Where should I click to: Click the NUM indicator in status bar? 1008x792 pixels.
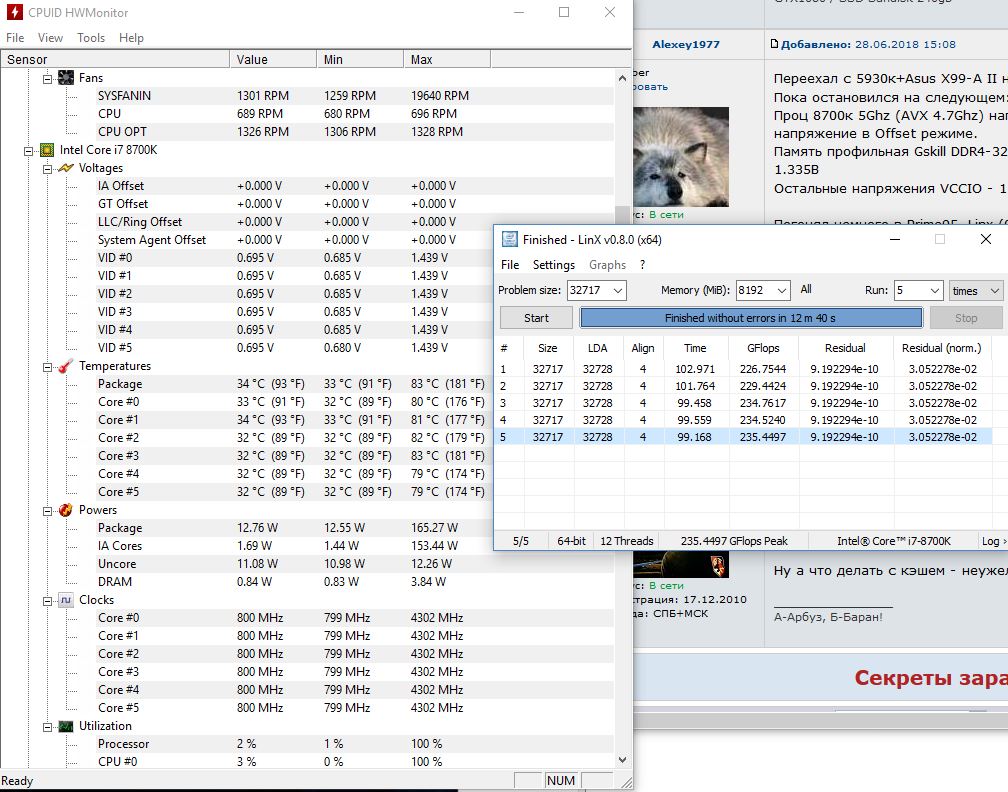(x=561, y=780)
